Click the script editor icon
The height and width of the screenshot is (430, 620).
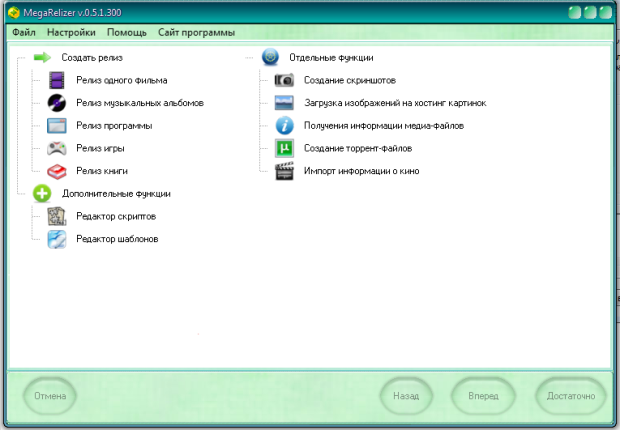tap(57, 216)
